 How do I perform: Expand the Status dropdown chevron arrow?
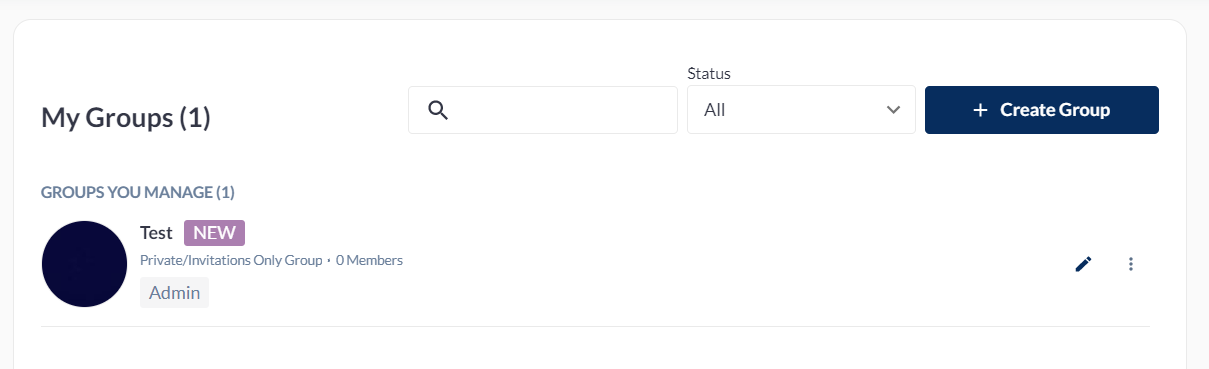click(x=894, y=110)
